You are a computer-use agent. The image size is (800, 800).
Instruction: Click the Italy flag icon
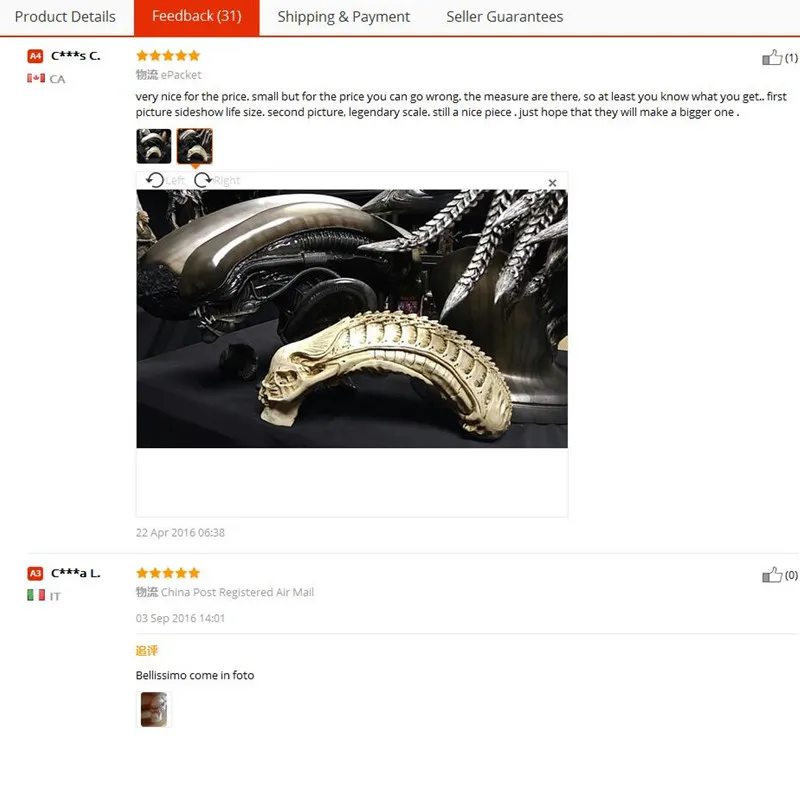(36, 595)
